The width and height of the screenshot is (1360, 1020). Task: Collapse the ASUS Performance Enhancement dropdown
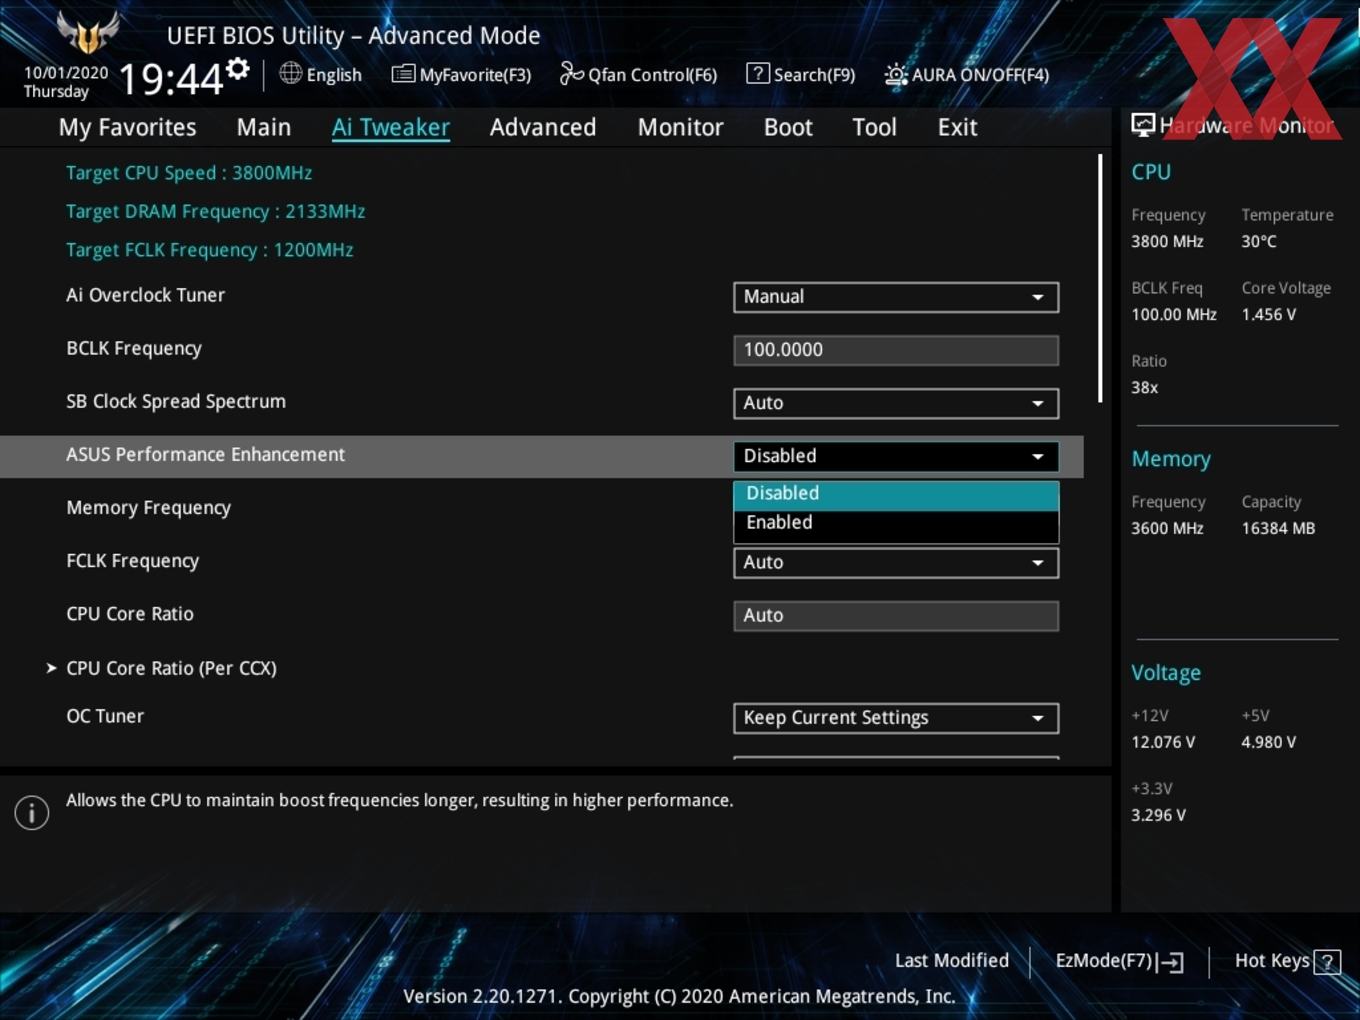[x=896, y=456]
